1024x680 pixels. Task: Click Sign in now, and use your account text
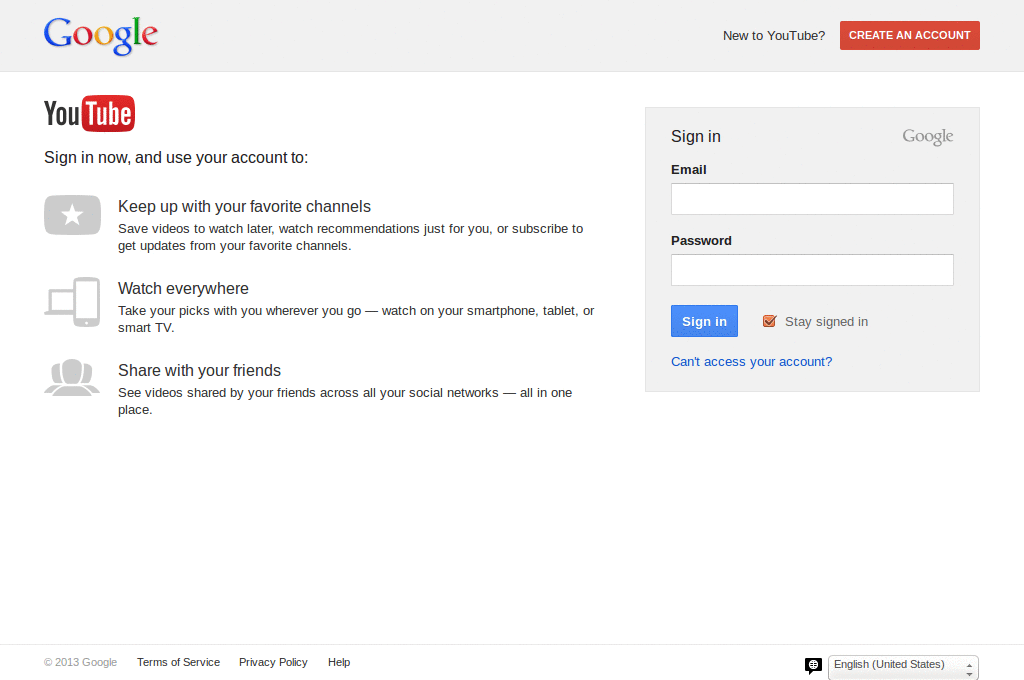[x=176, y=157]
